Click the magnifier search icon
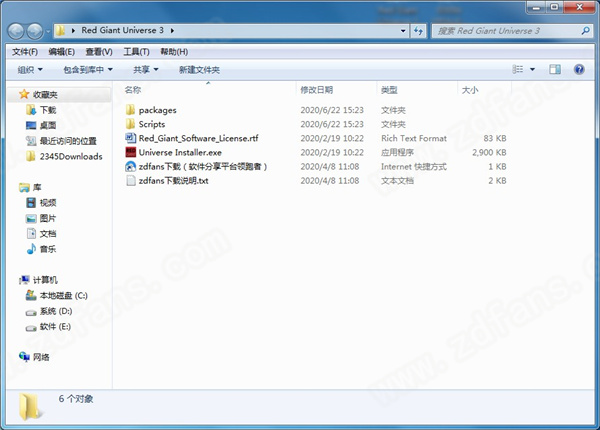 (585, 31)
